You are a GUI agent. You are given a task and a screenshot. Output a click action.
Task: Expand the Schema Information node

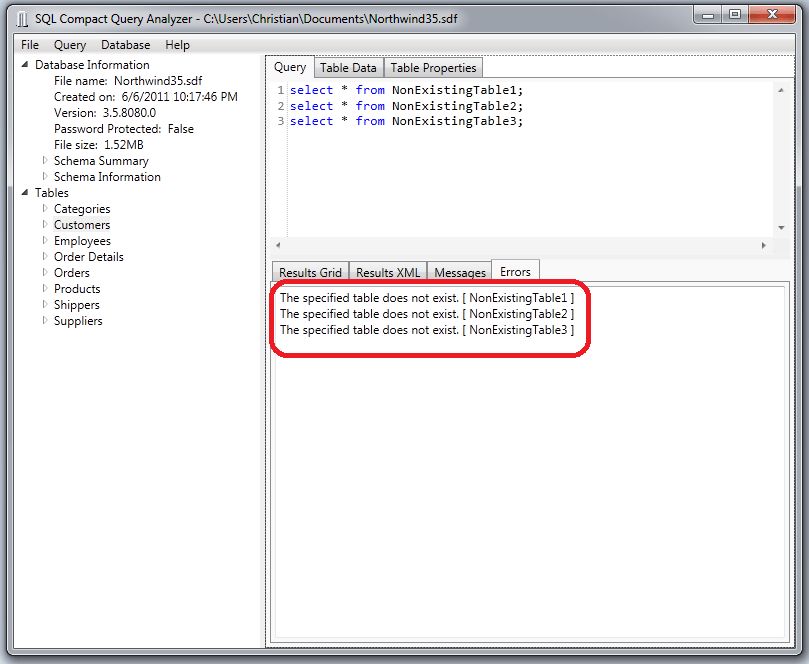coord(45,176)
